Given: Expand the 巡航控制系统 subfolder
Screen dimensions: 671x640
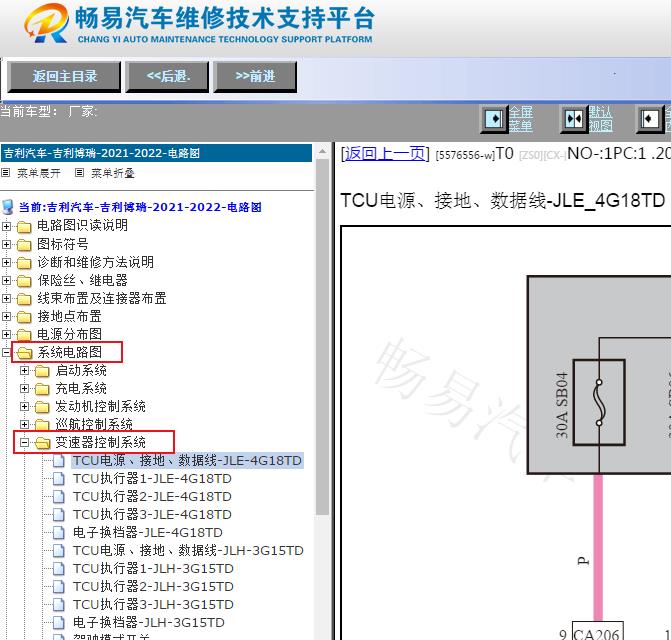Looking at the screenshot, I should [x=24, y=424].
